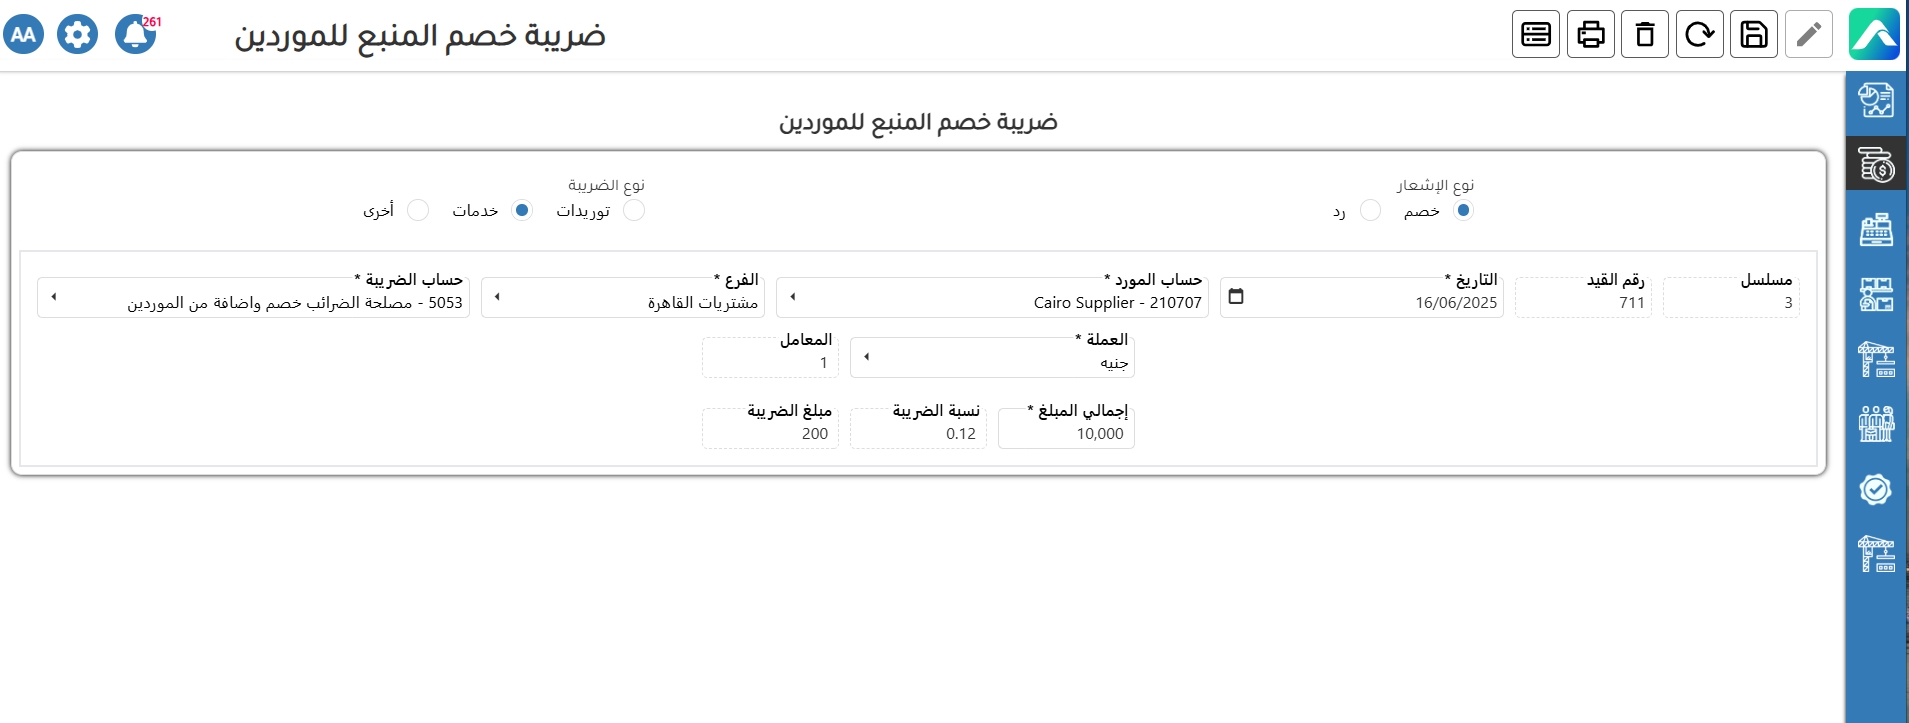Click the refresh/reload icon
1909x723 pixels.
point(1700,35)
